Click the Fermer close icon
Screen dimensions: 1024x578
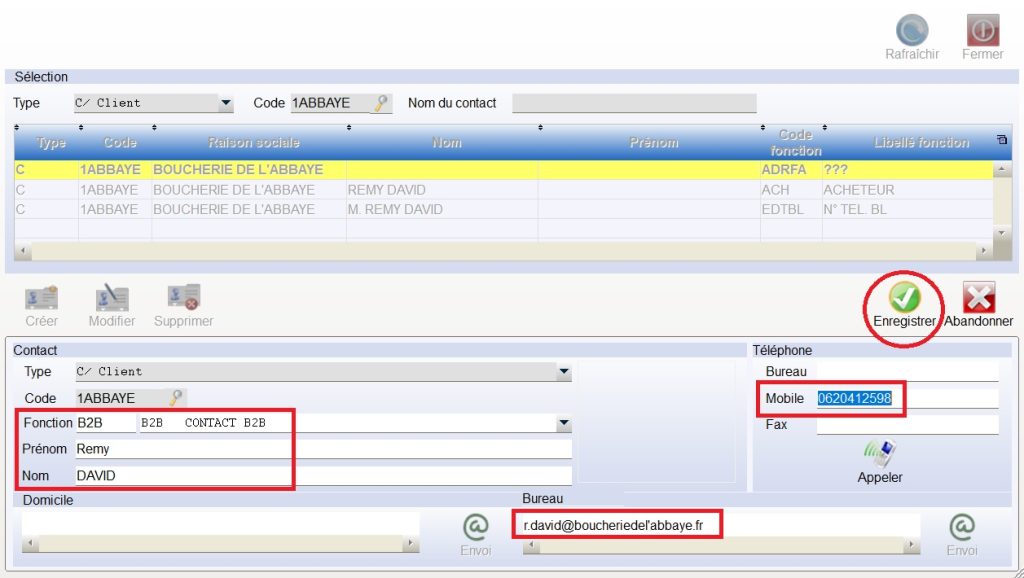982,30
